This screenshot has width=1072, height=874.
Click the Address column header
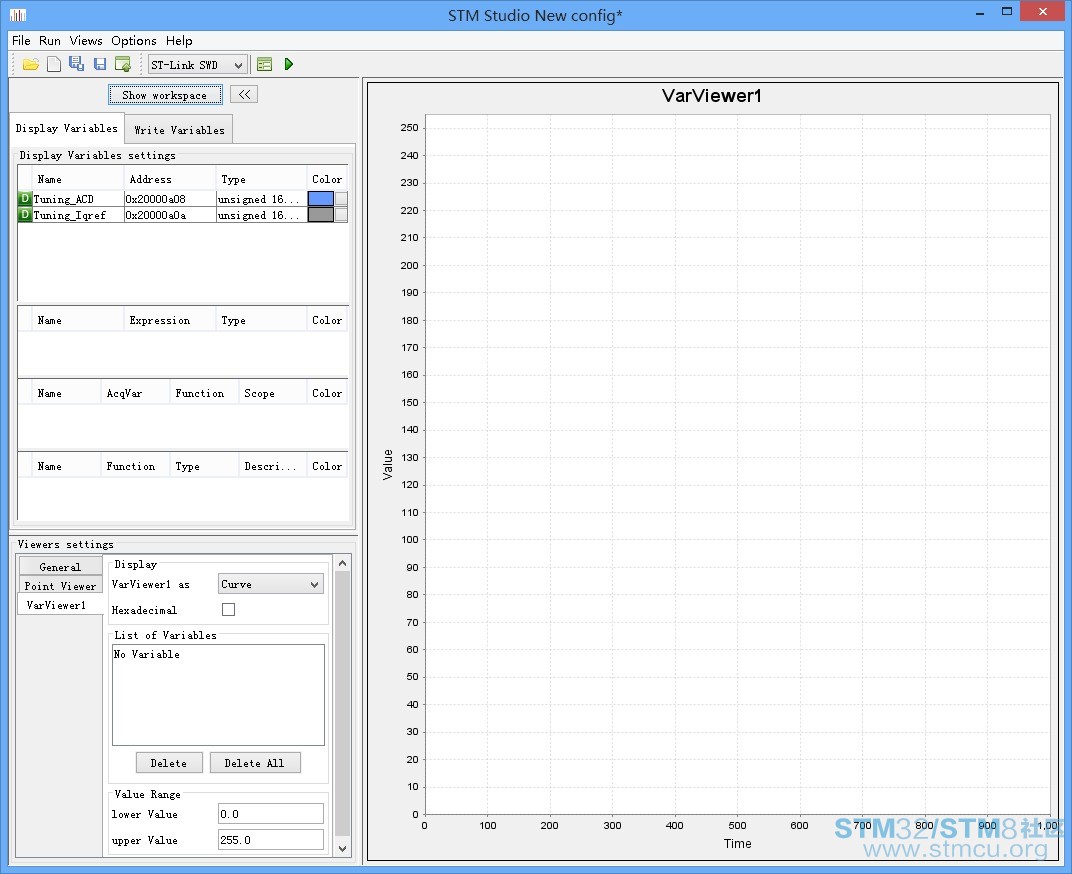tap(170, 179)
